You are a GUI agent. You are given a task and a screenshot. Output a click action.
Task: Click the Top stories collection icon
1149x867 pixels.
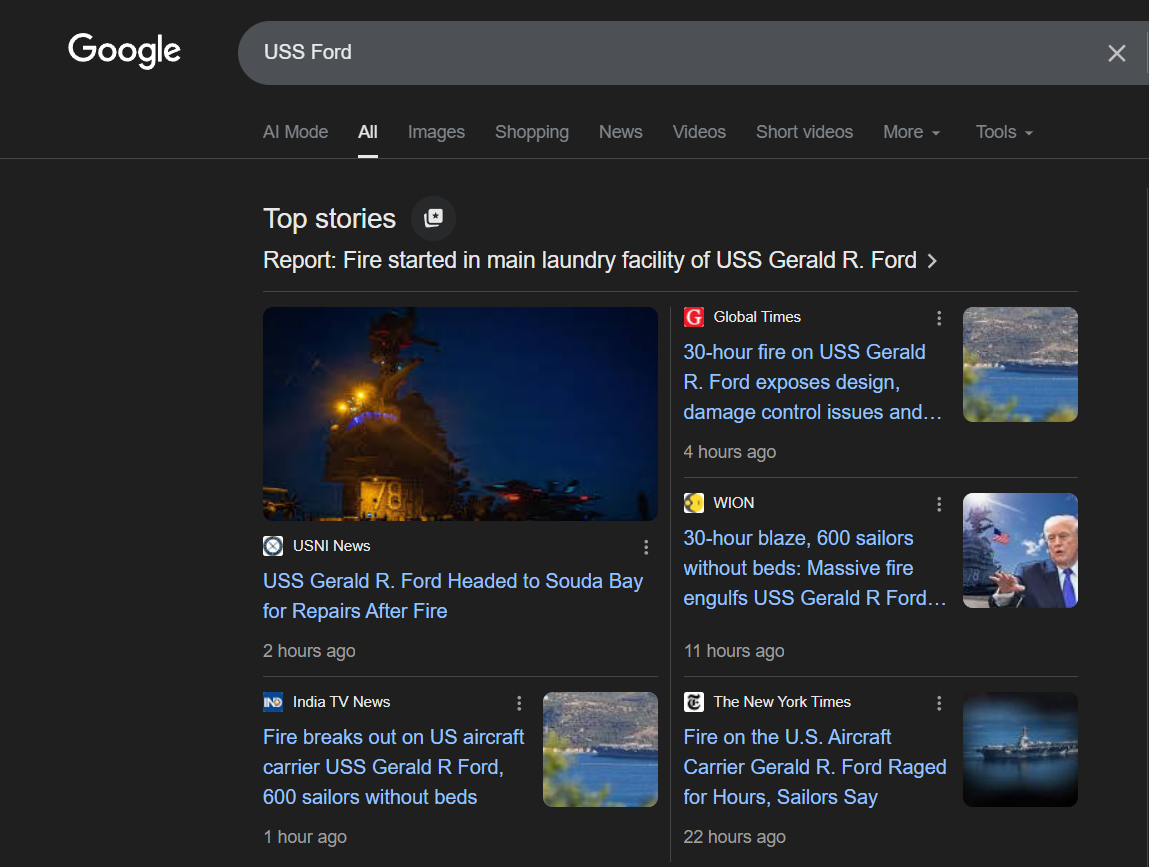point(433,218)
